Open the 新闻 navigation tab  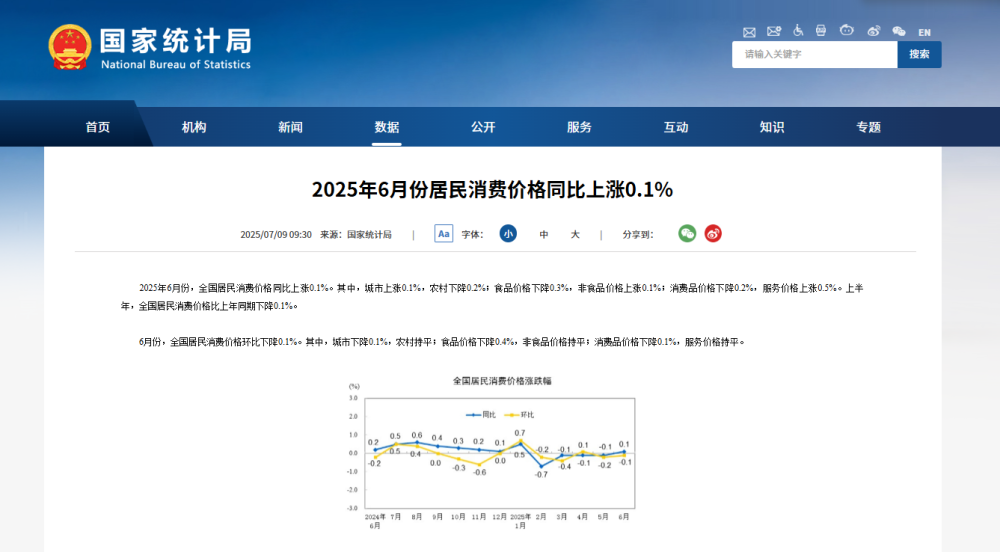coord(290,127)
